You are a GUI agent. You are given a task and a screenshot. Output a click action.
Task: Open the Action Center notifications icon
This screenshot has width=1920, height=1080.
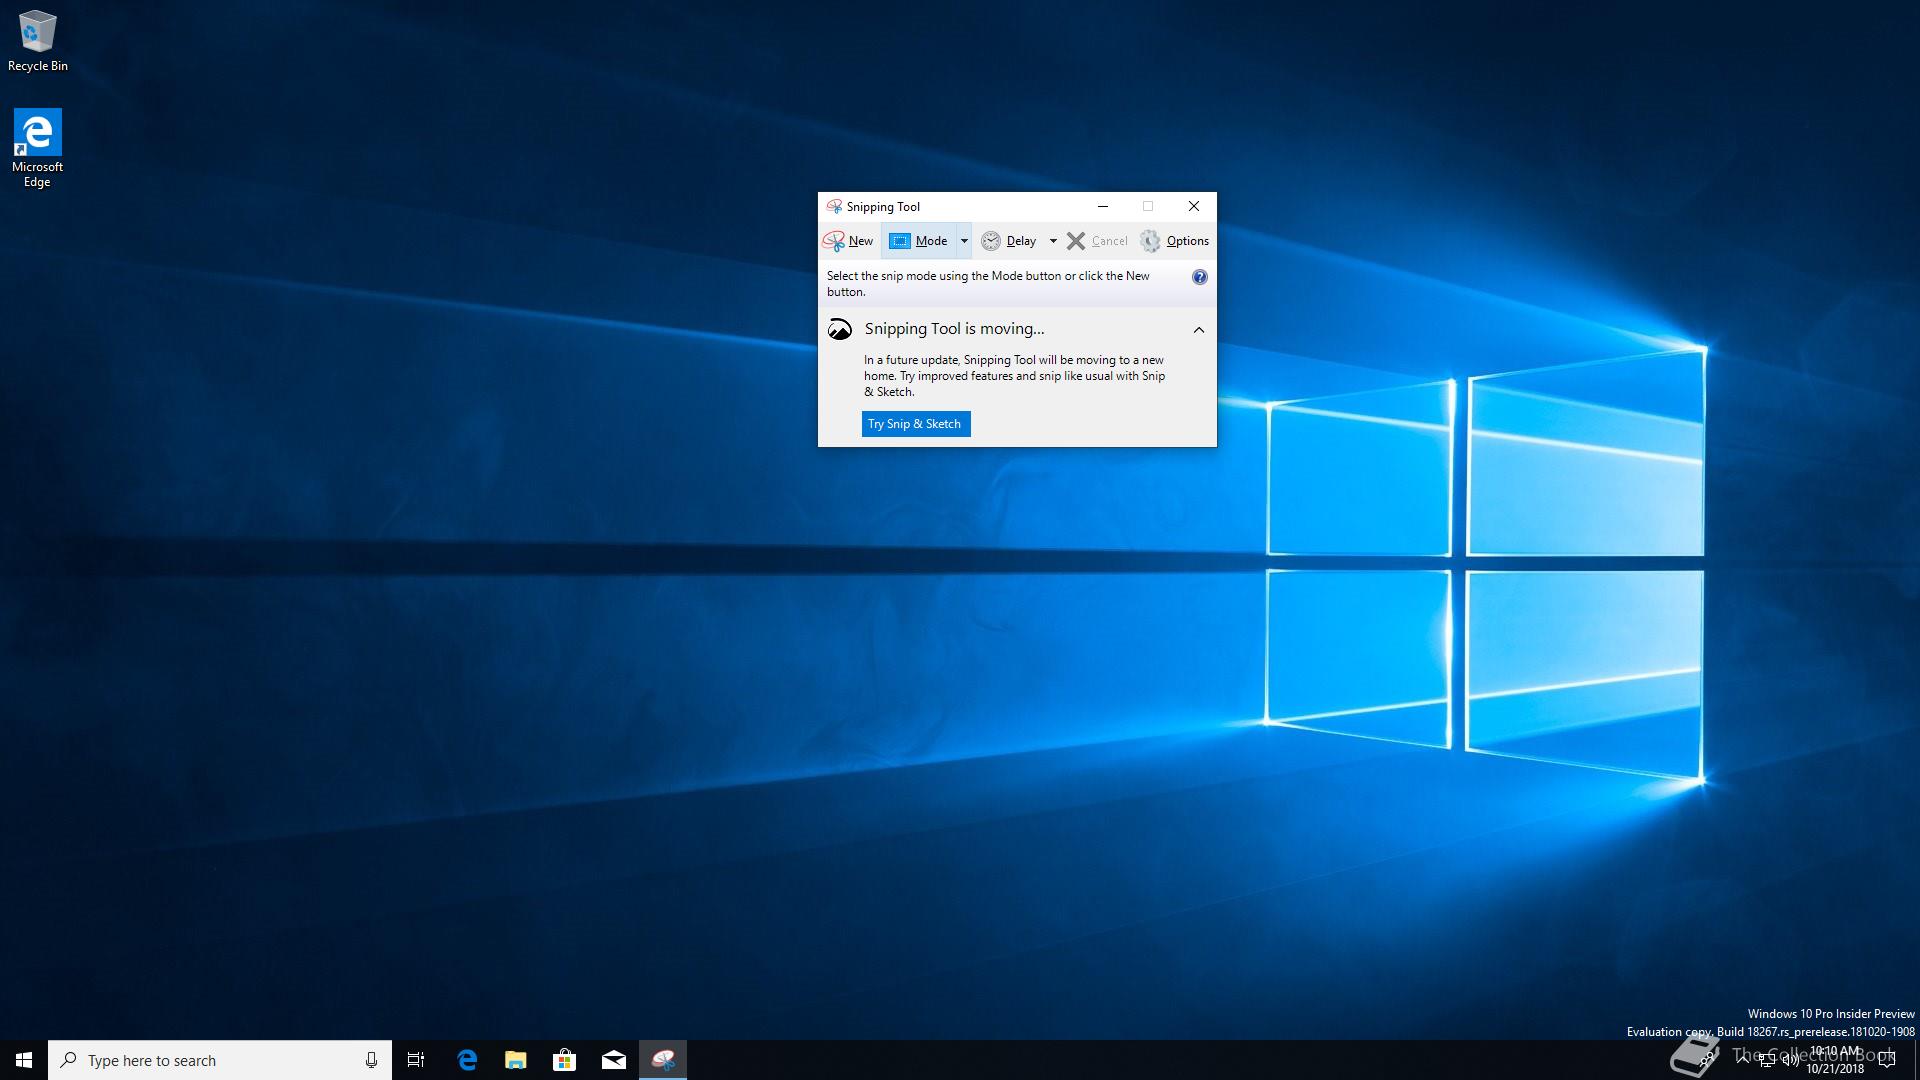1887,1060
